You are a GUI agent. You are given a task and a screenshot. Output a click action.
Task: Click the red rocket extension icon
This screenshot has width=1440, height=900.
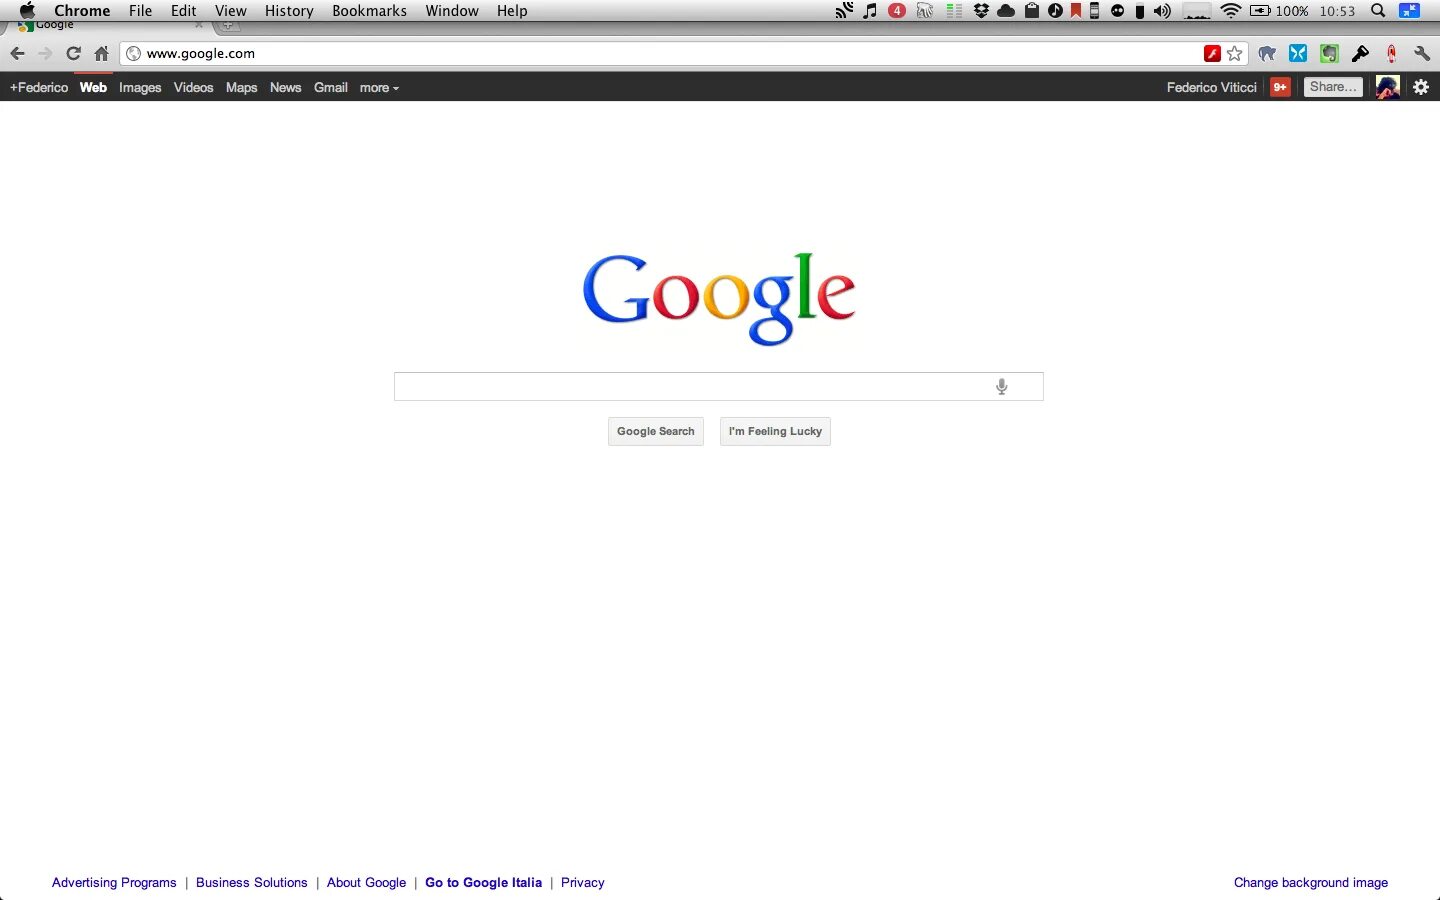pyautogui.click(x=1391, y=54)
